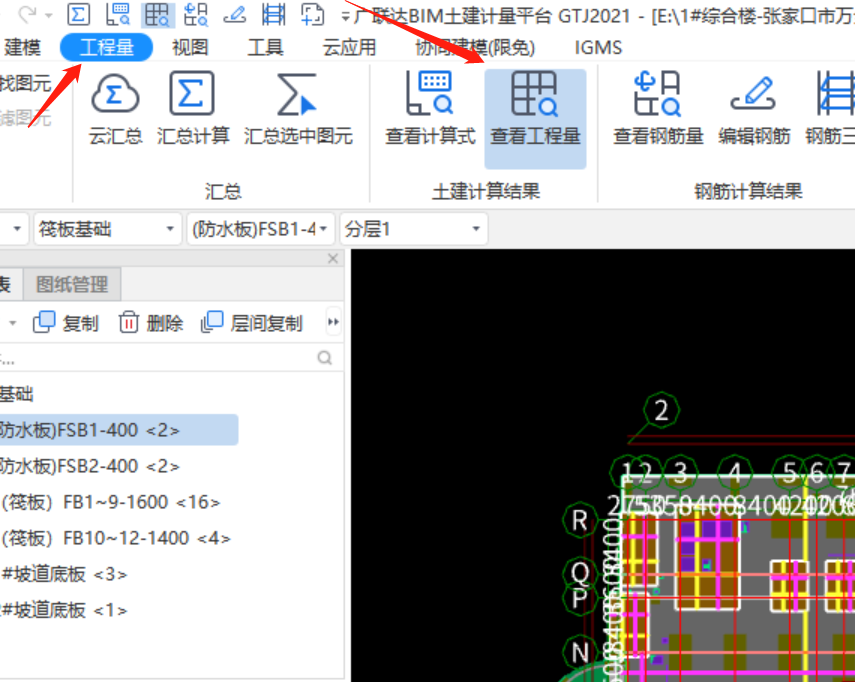
Task: Click the large axis bubble 2 above grid
Action: pyautogui.click(x=661, y=410)
